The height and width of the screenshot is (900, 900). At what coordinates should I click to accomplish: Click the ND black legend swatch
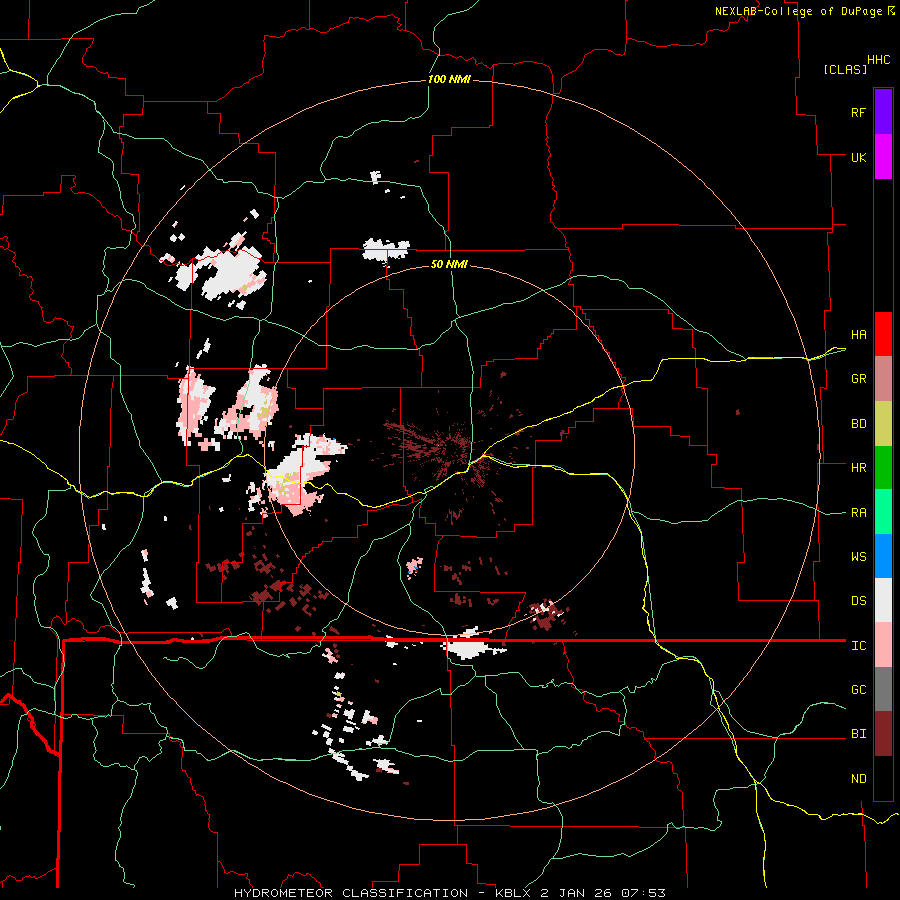coord(883,778)
